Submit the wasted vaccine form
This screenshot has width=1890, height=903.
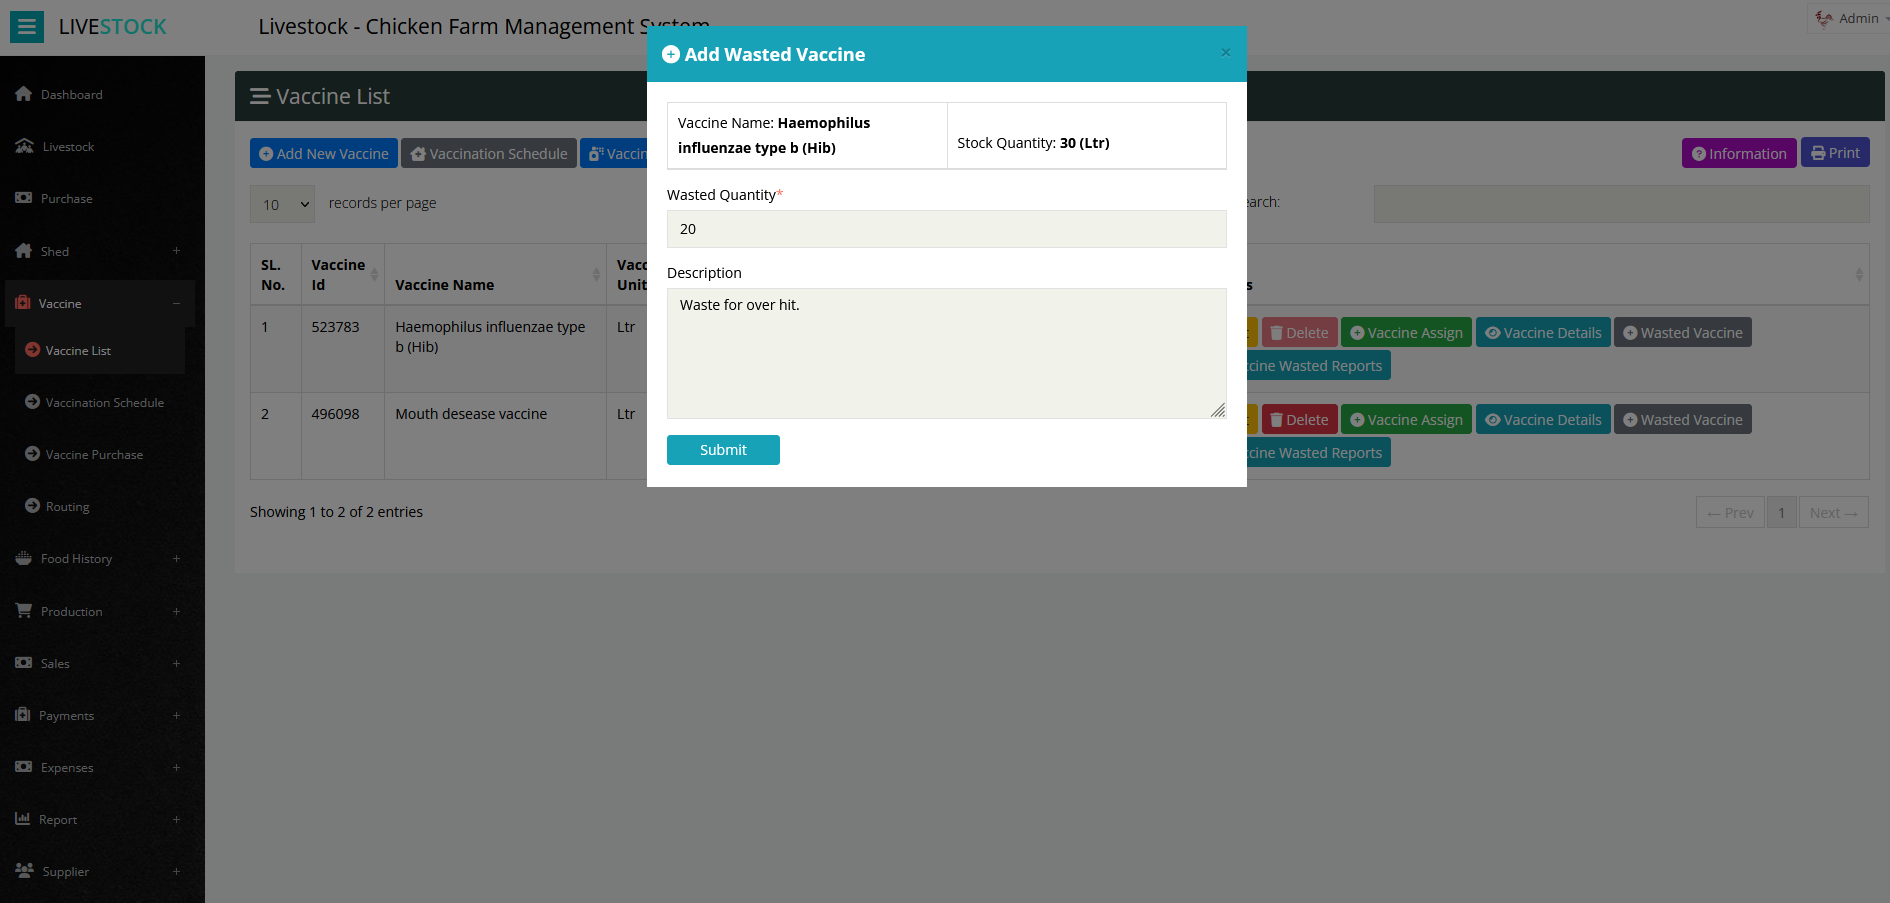[x=722, y=450]
